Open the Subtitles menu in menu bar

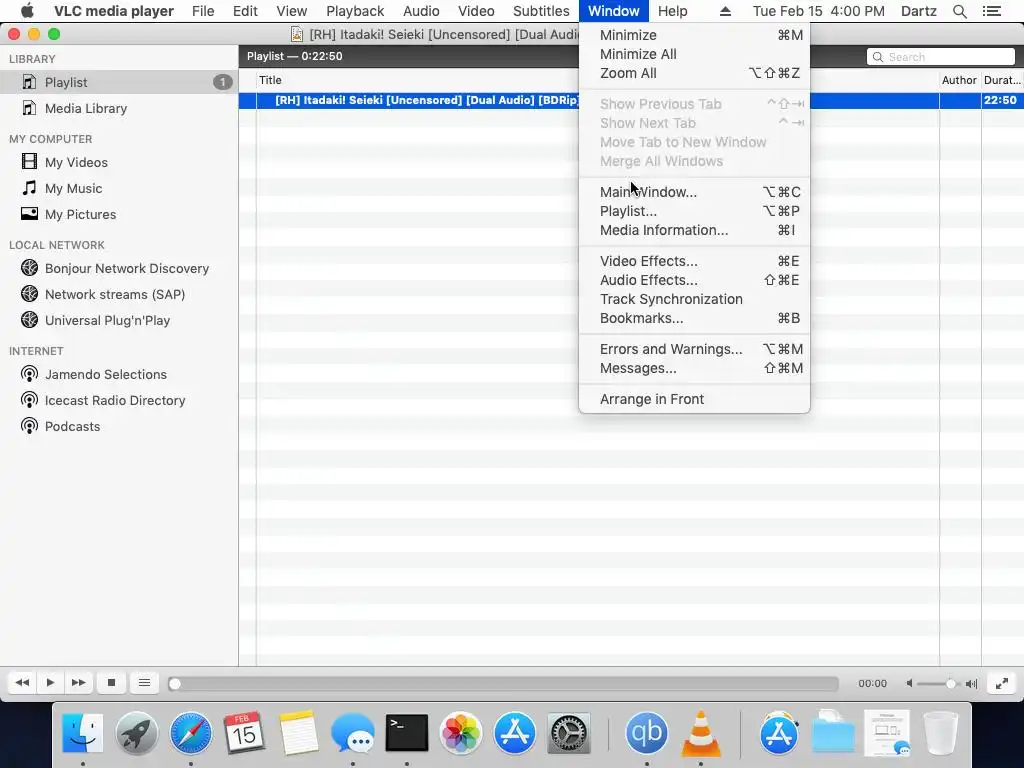(541, 11)
